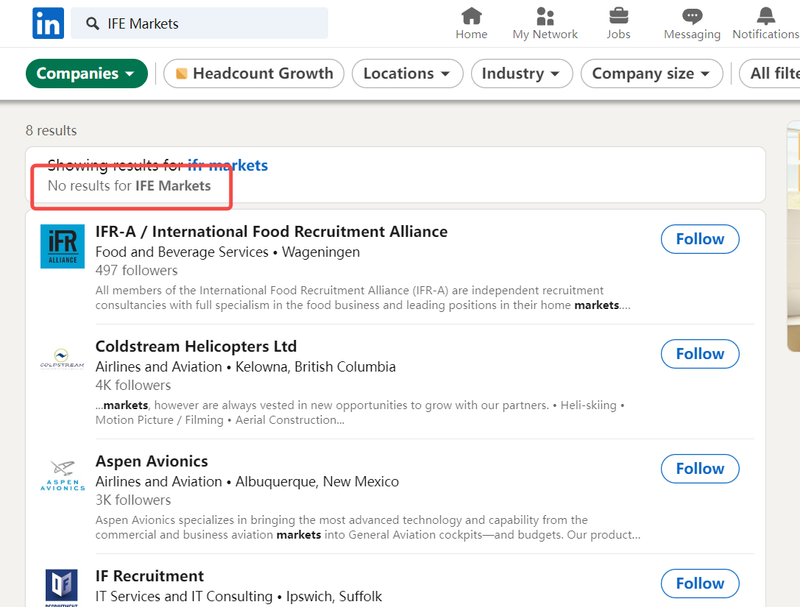Open All filters panel

[x=770, y=73]
